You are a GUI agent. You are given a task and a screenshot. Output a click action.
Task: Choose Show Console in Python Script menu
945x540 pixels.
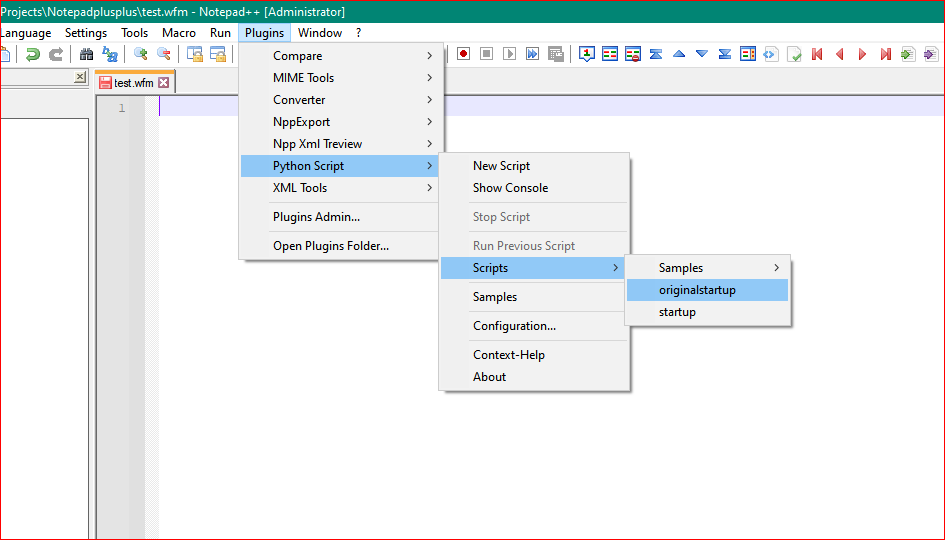coord(510,188)
